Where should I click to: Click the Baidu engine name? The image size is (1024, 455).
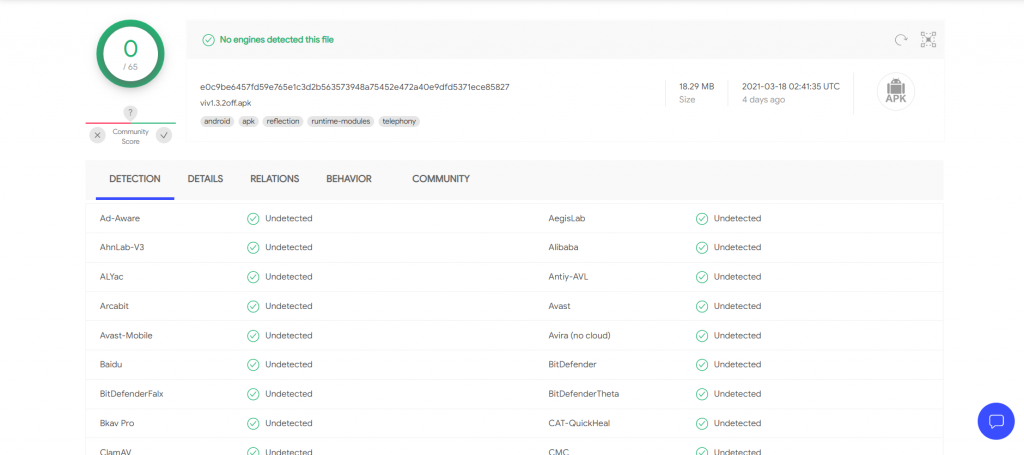(110, 364)
